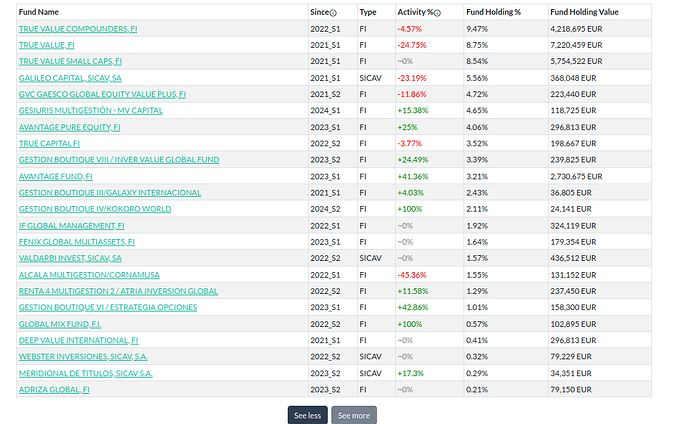690x424 pixels.
Task: Select the +15.38% activity value
Action: (413, 111)
